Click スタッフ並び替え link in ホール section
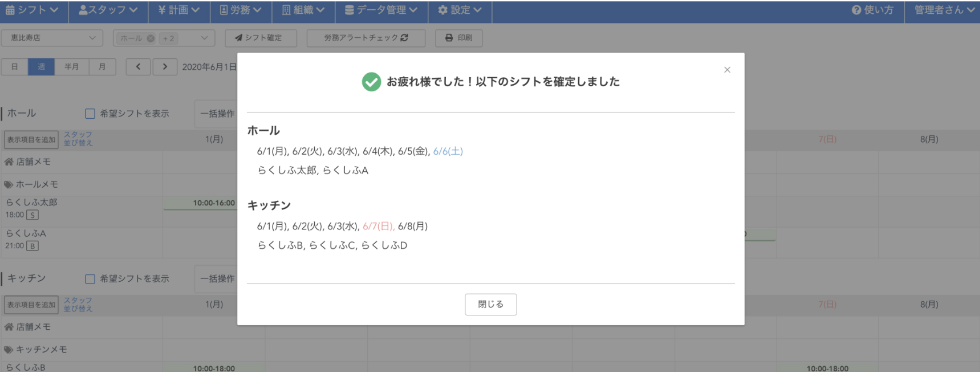 tap(78, 139)
